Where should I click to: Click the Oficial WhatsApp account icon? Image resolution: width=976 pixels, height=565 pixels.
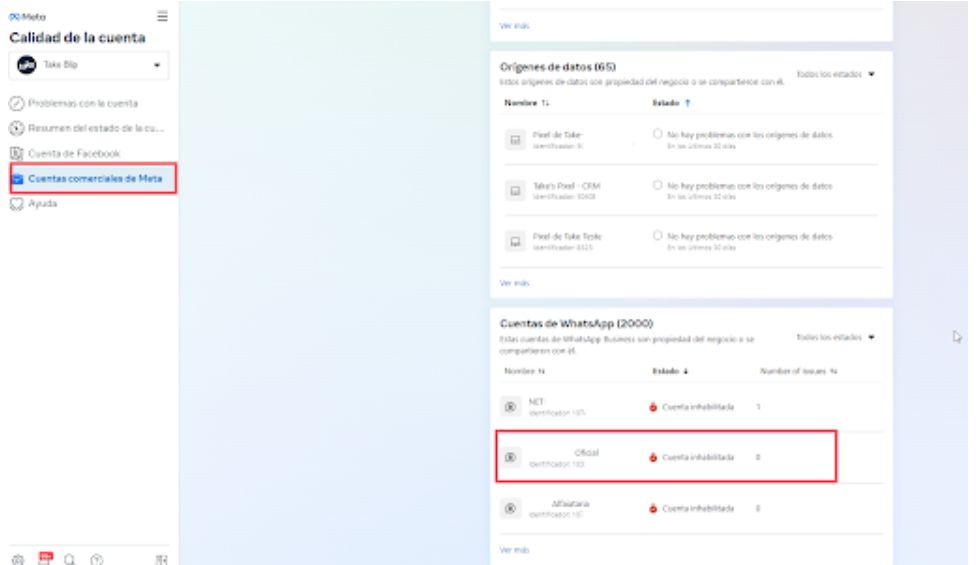click(510, 457)
